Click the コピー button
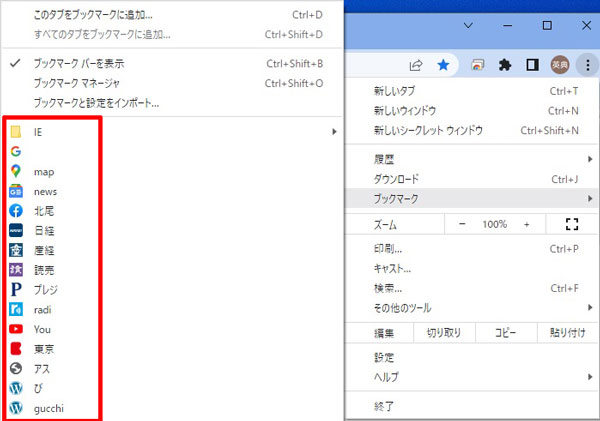 coord(505,333)
